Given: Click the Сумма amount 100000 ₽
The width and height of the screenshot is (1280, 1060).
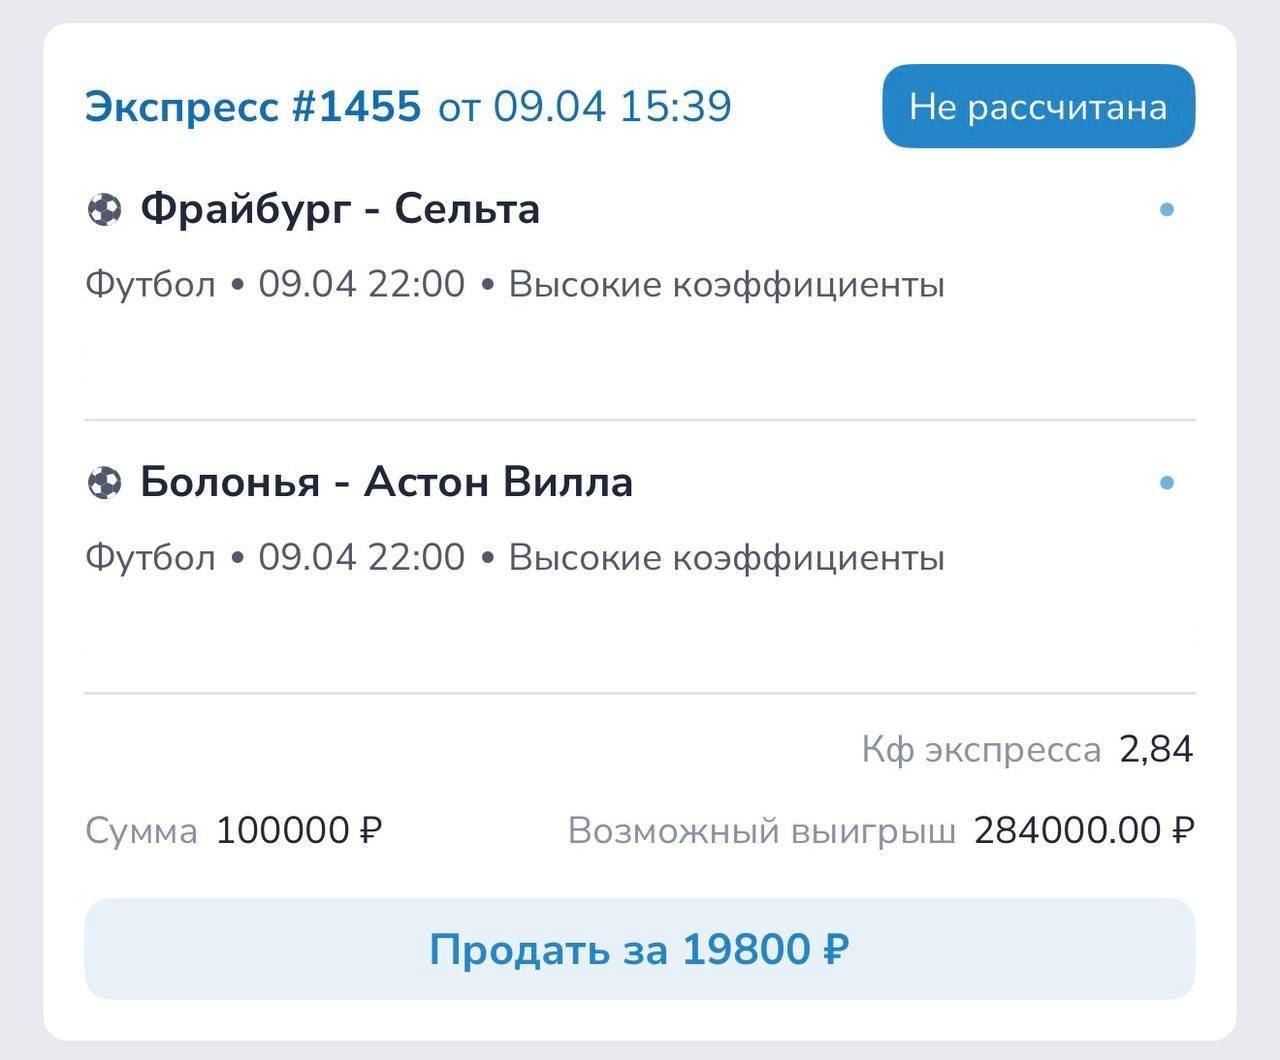Looking at the screenshot, I should point(299,830).
